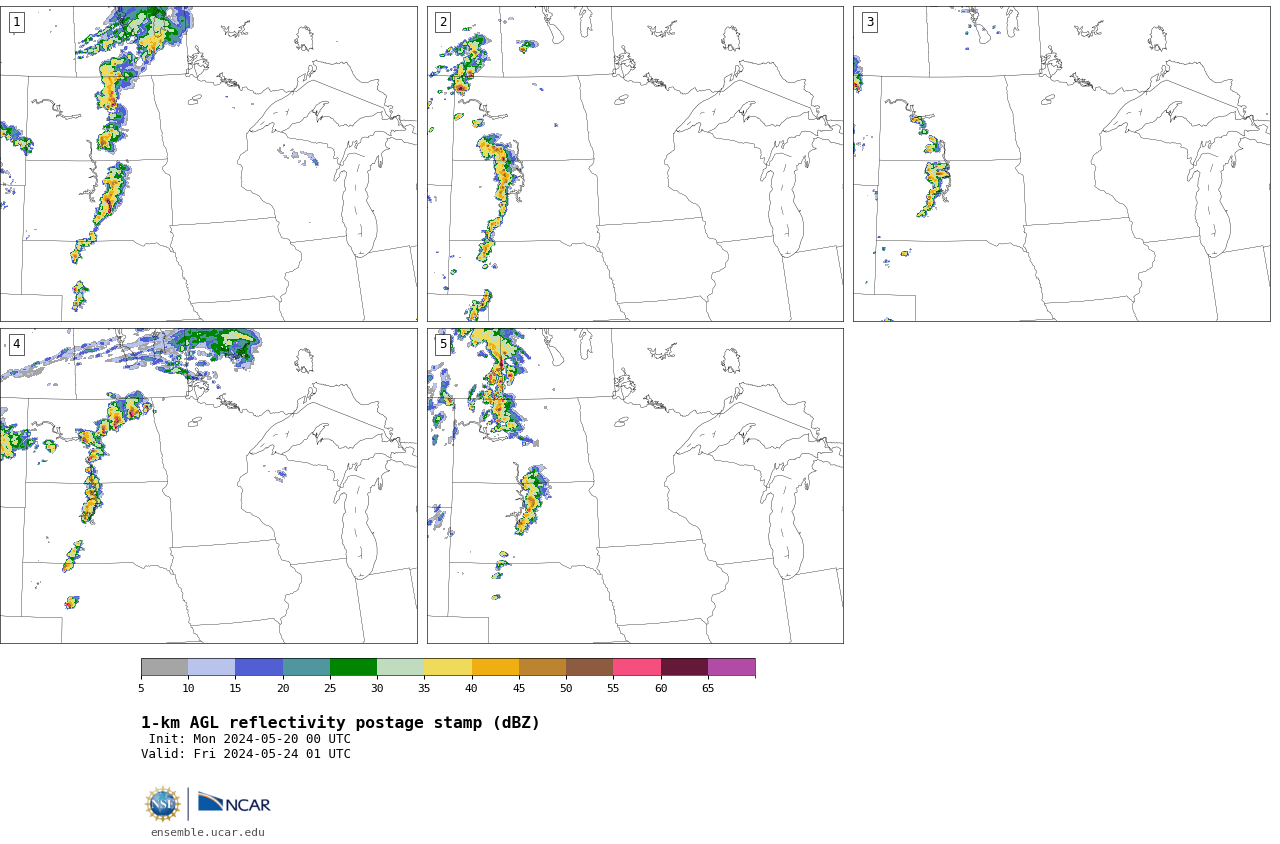
Task: Click the blue 15-20 dBZ swatch
Action: [x=259, y=667]
